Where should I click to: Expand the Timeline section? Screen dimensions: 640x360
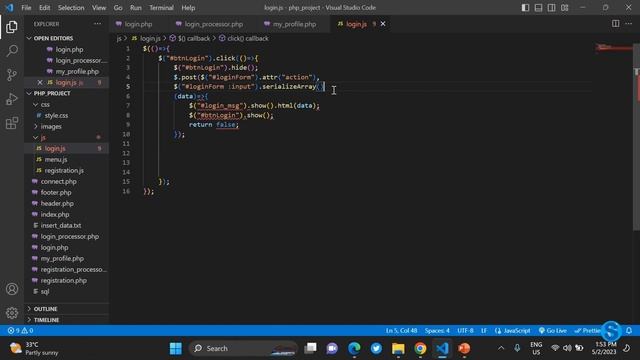click(47, 320)
